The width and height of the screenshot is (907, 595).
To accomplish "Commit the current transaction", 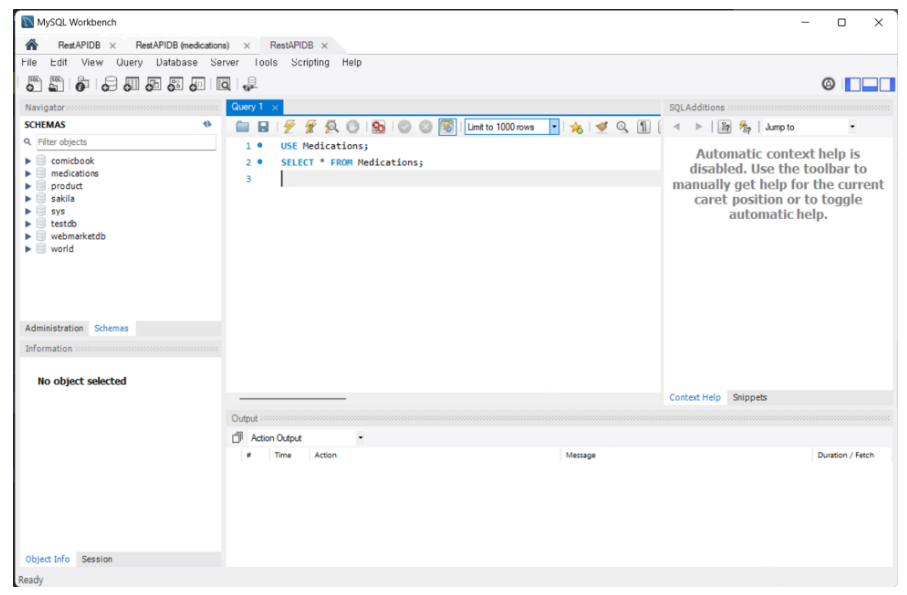I will point(404,127).
